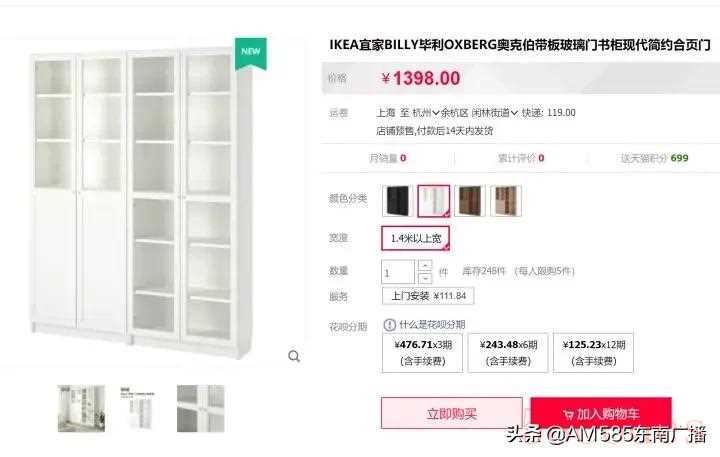The height and width of the screenshot is (457, 720).
Task: Decrease quantity with the down stepper arrow
Action: [x=425, y=278]
